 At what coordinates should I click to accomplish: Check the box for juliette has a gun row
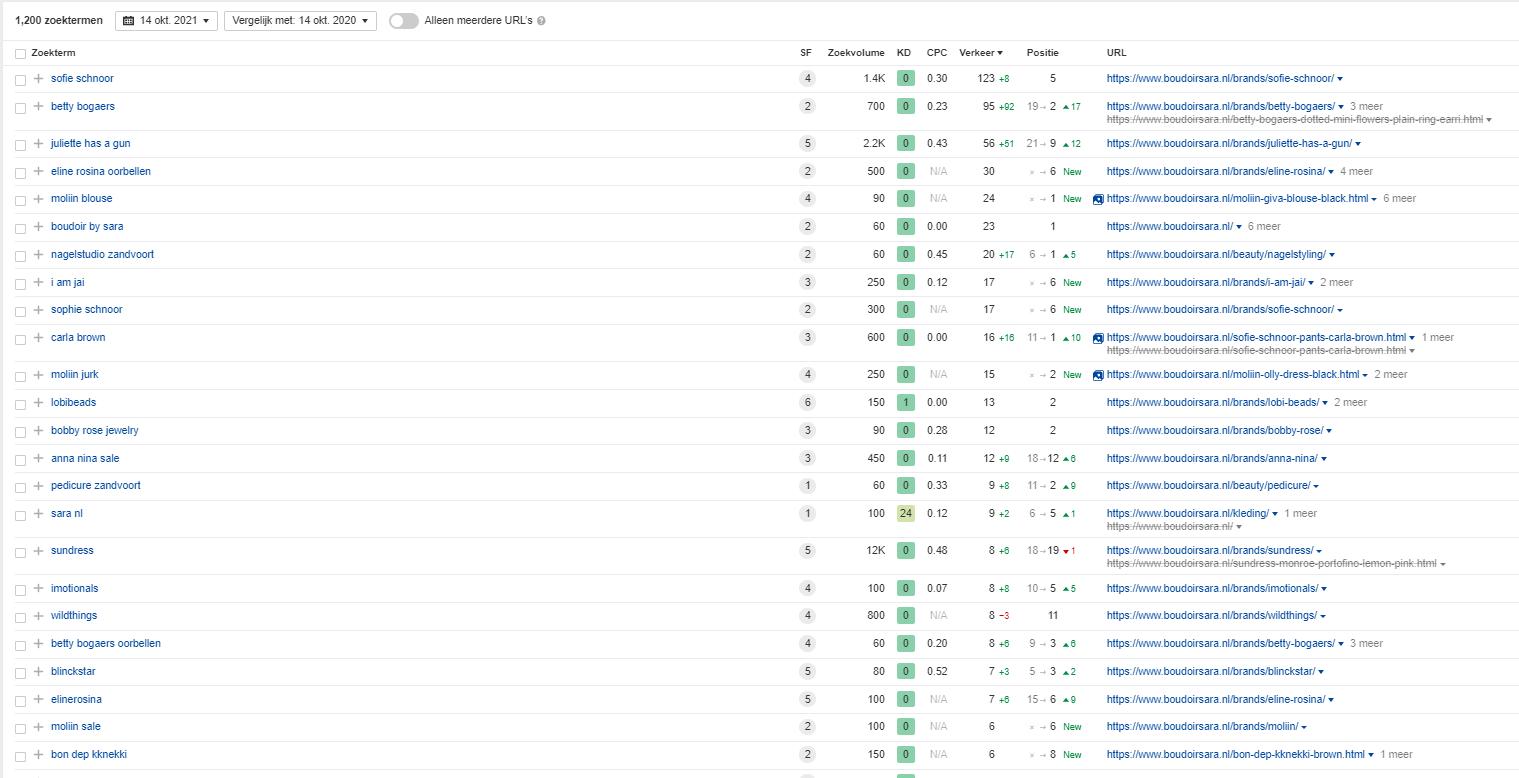[20, 144]
